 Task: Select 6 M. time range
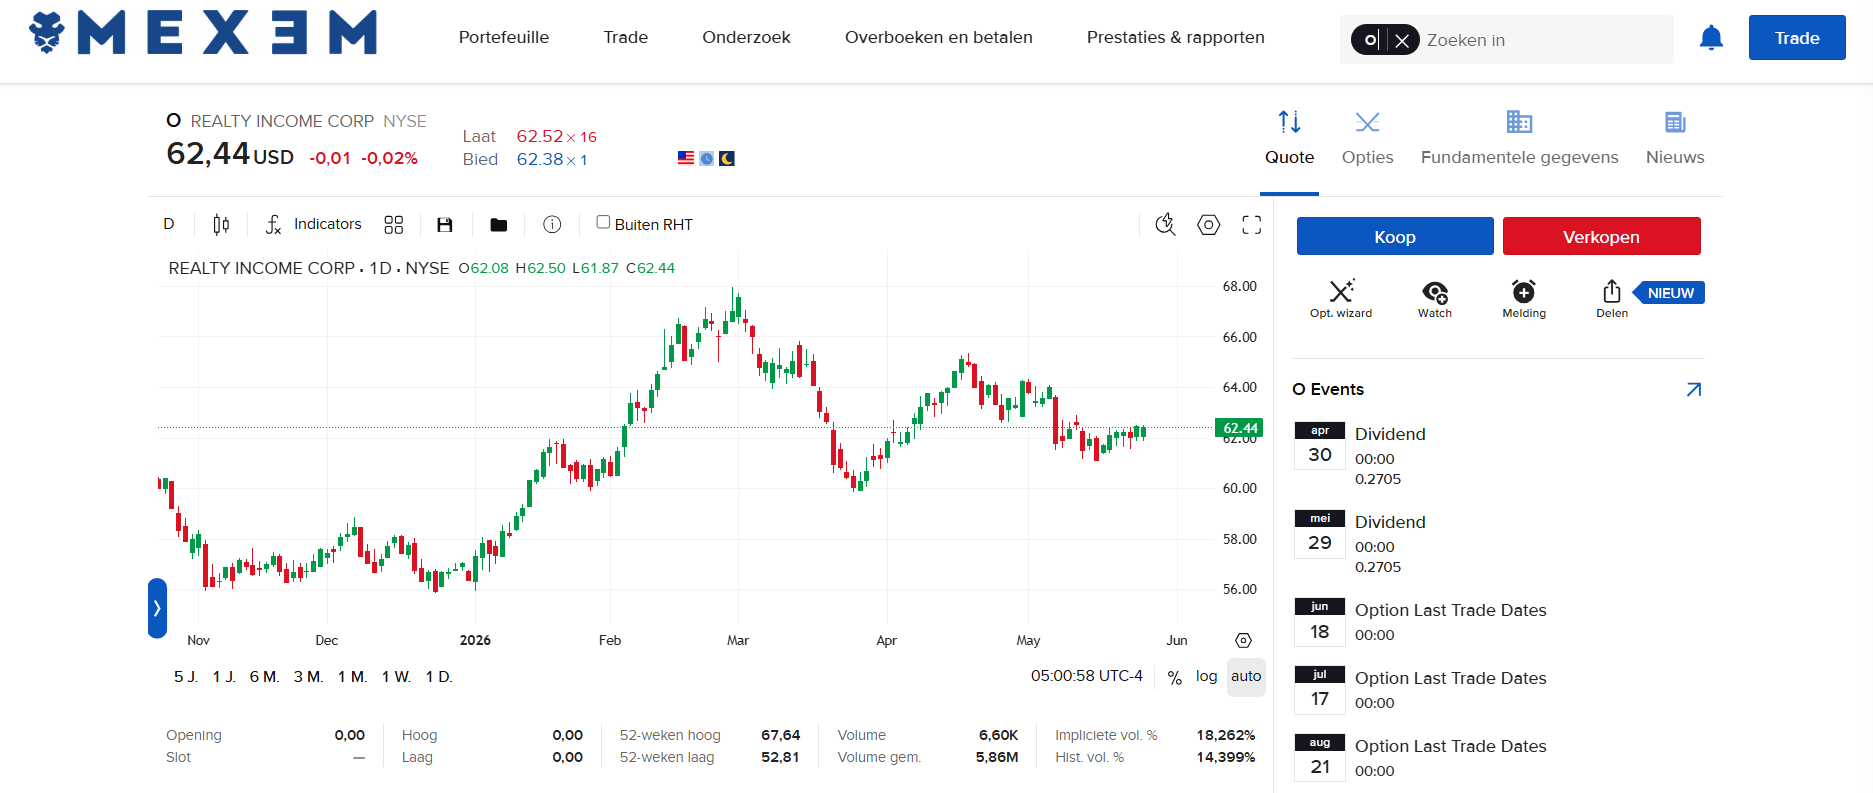[x=264, y=677]
